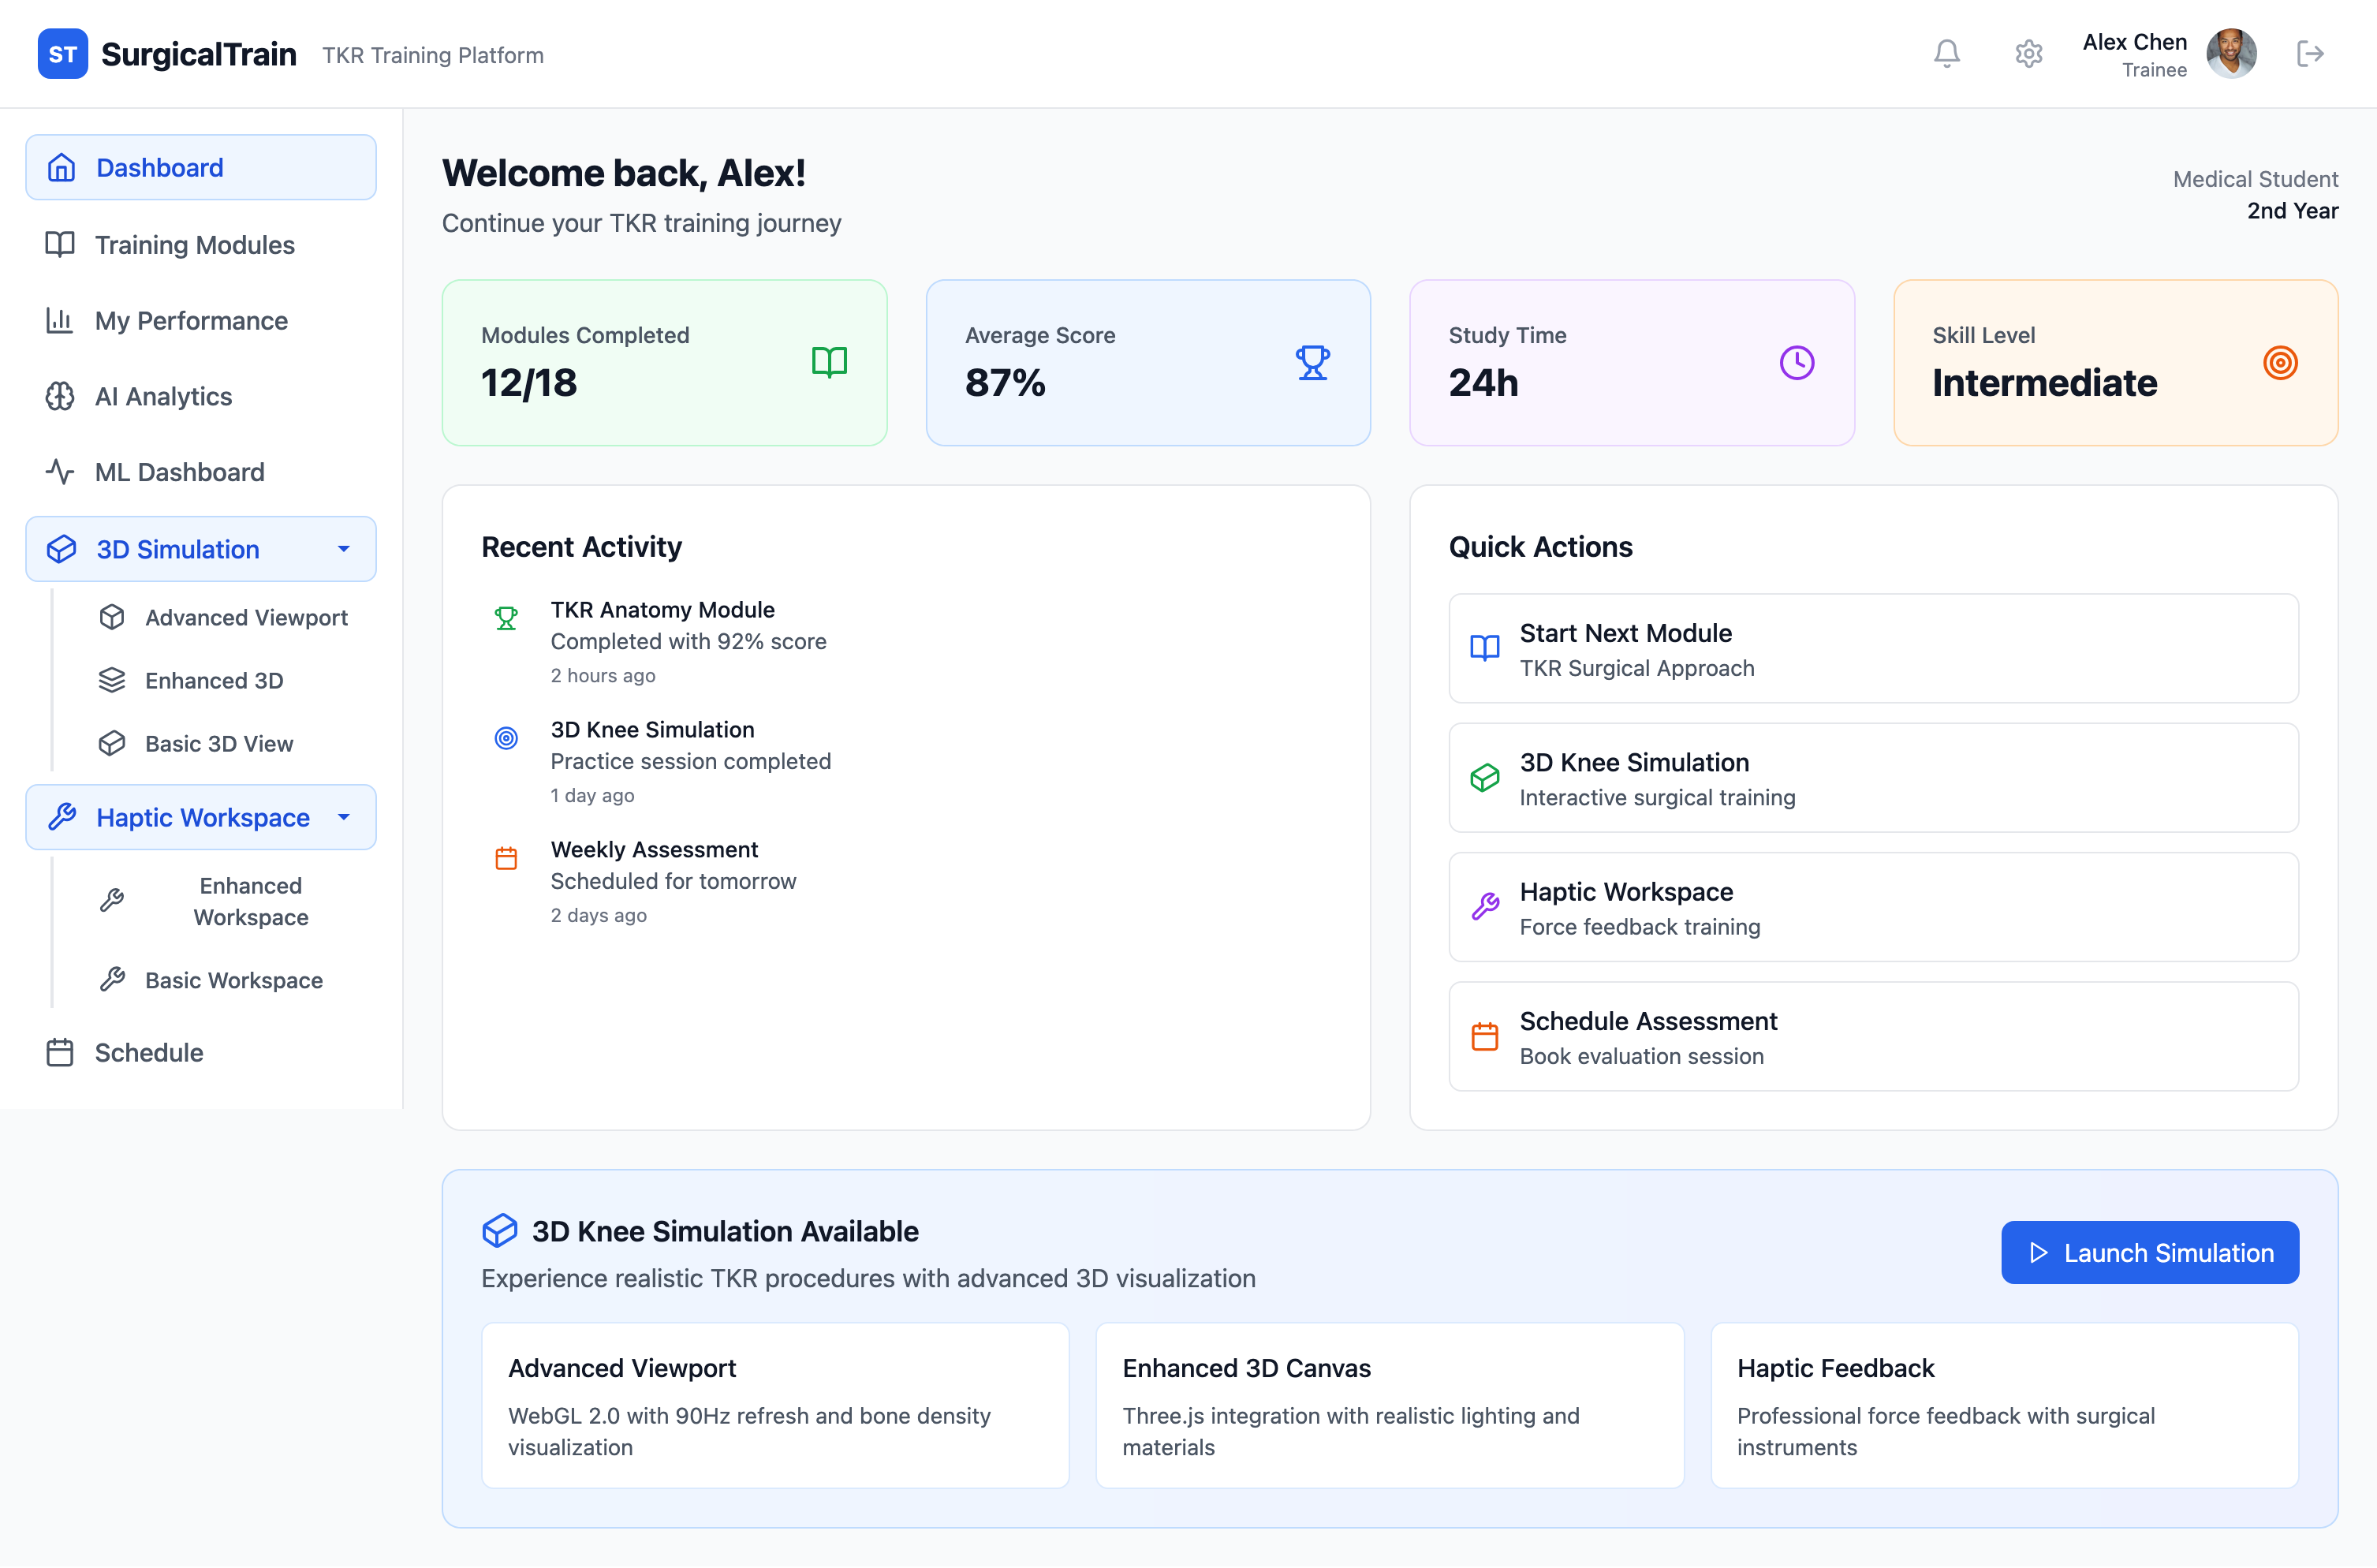Select Start Next Module quick action
This screenshot has width=2377, height=1568.
tap(1872, 649)
